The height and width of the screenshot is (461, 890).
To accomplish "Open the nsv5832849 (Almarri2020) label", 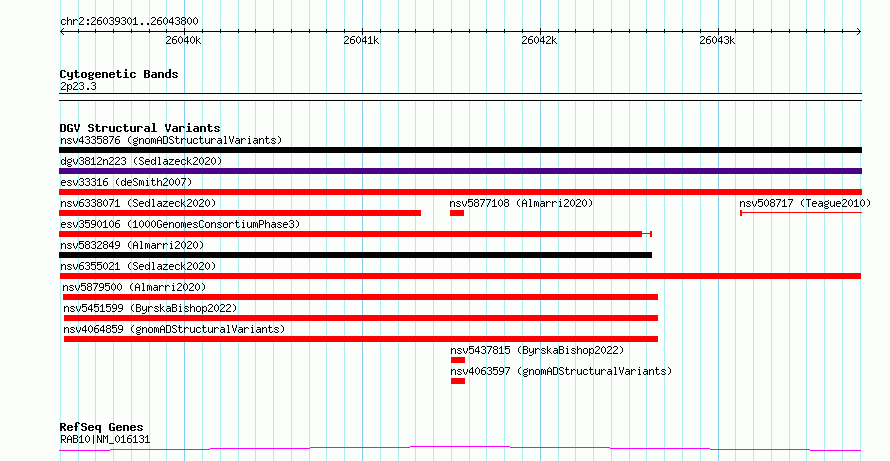I will click(x=132, y=245).
